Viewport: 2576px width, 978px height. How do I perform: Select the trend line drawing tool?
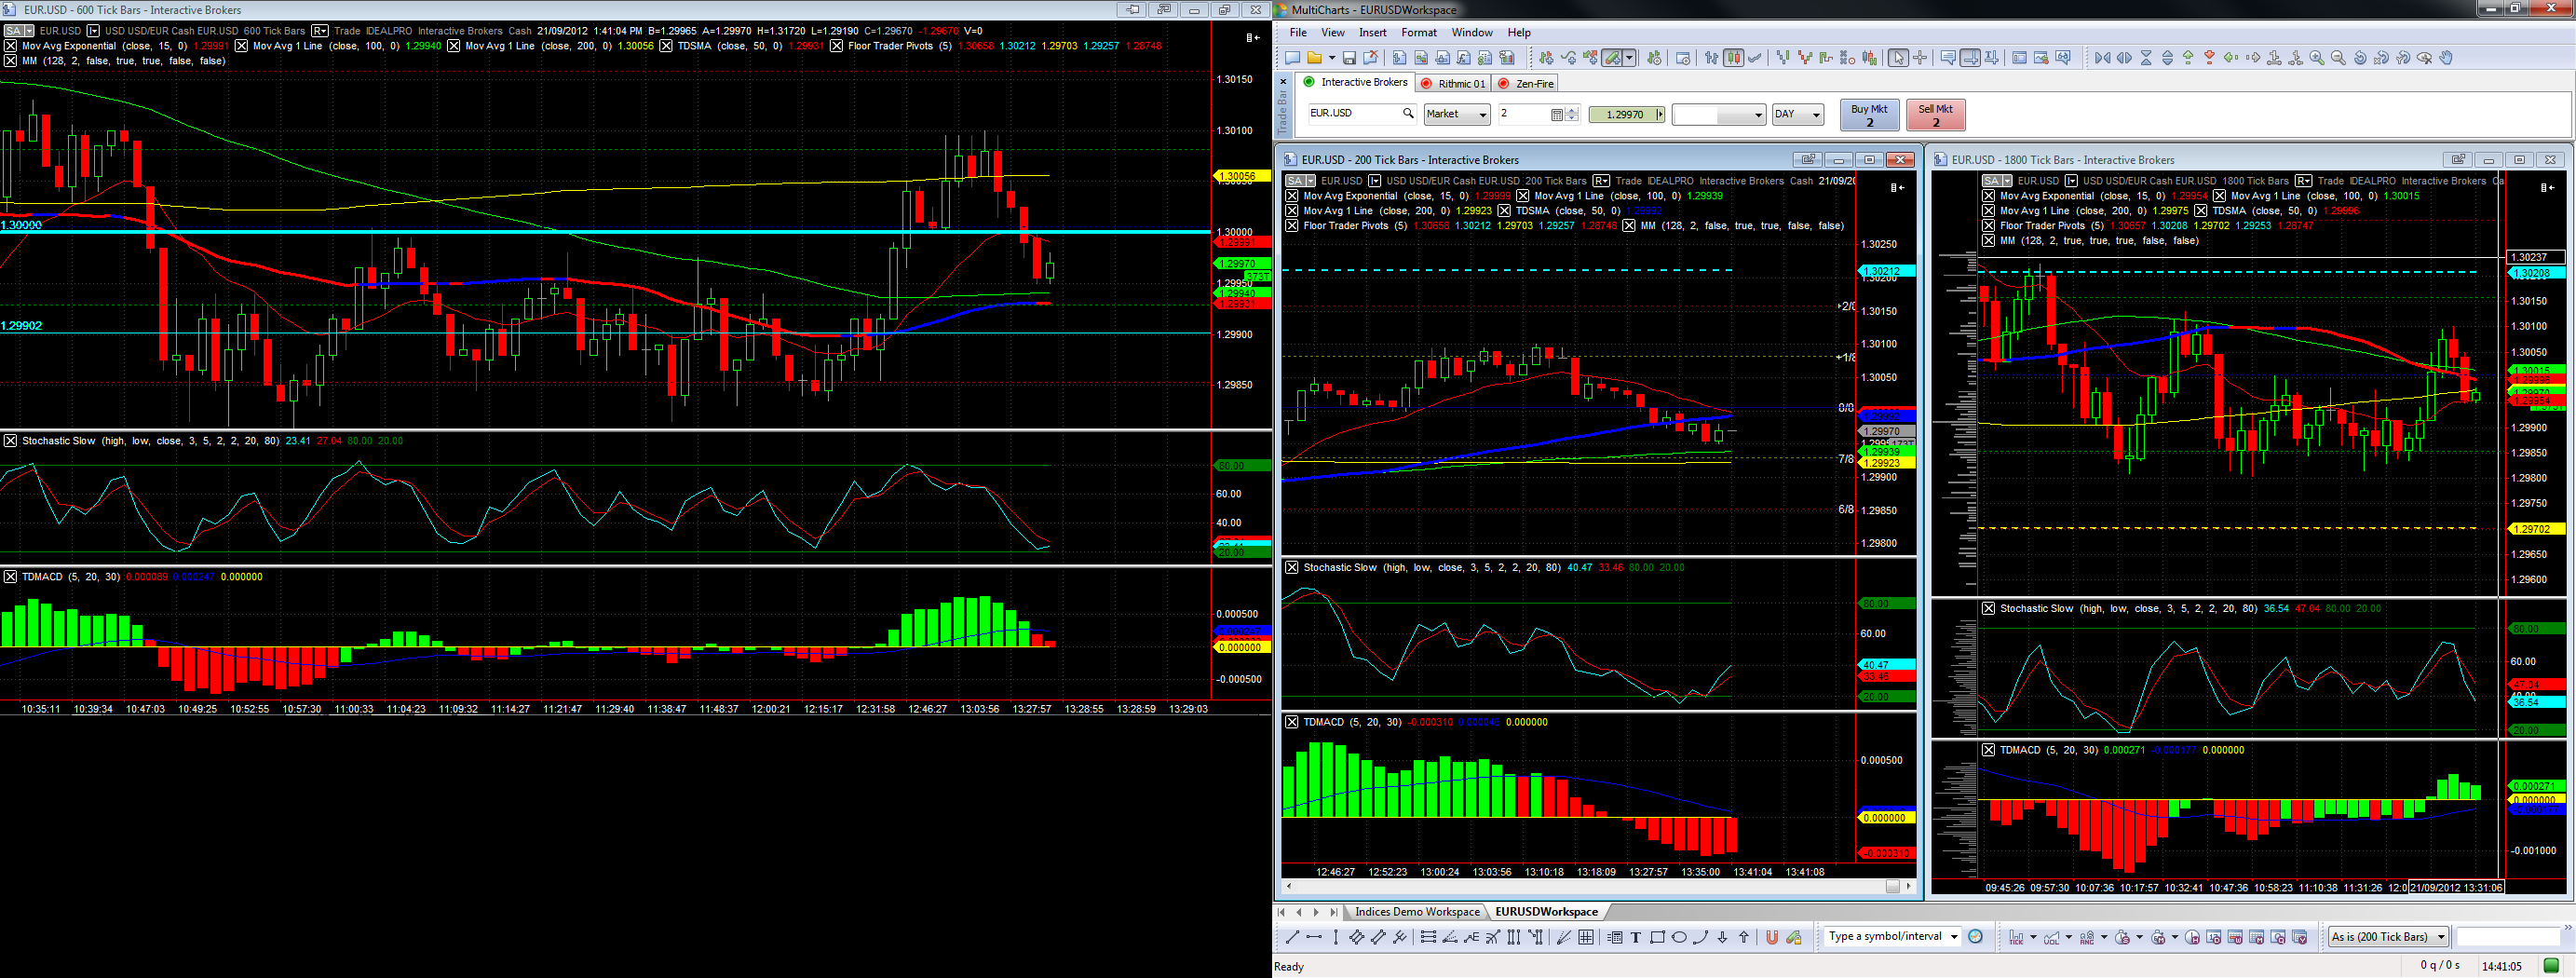[x=1292, y=937]
